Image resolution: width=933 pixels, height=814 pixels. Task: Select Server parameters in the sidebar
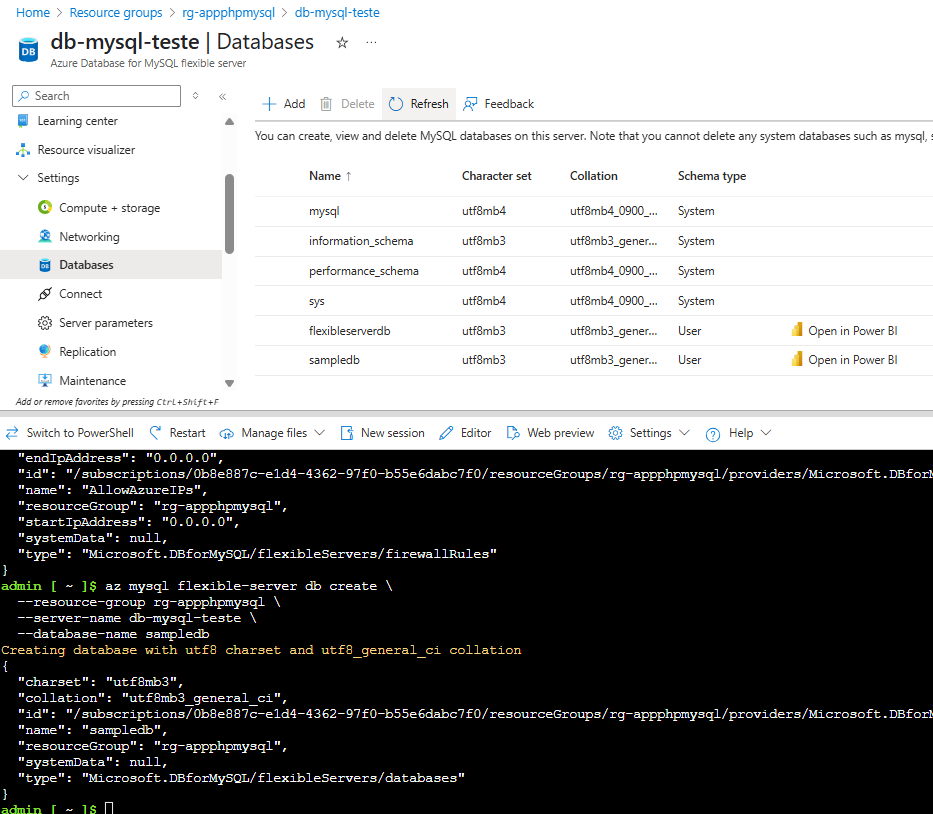(x=106, y=323)
